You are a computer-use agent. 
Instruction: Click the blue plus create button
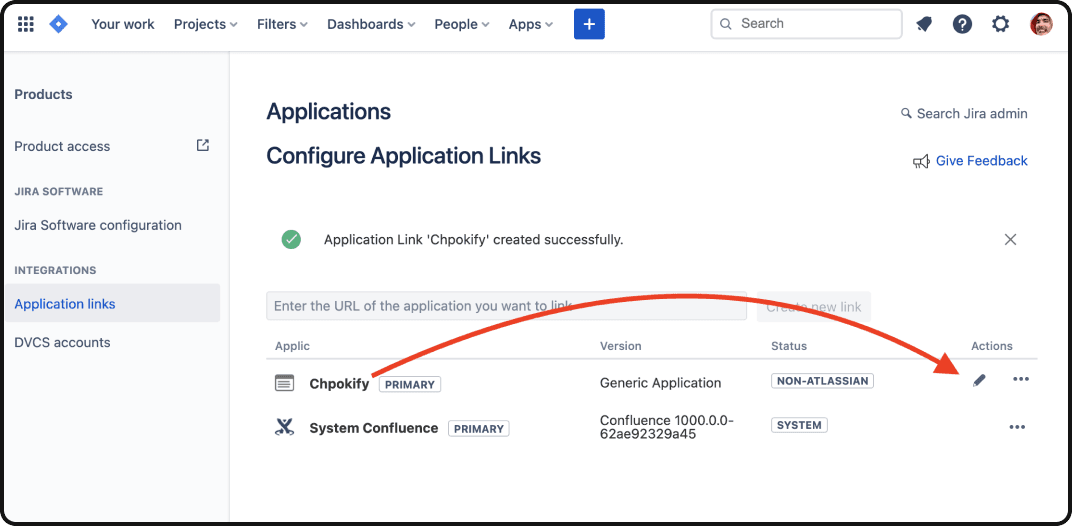coord(589,25)
